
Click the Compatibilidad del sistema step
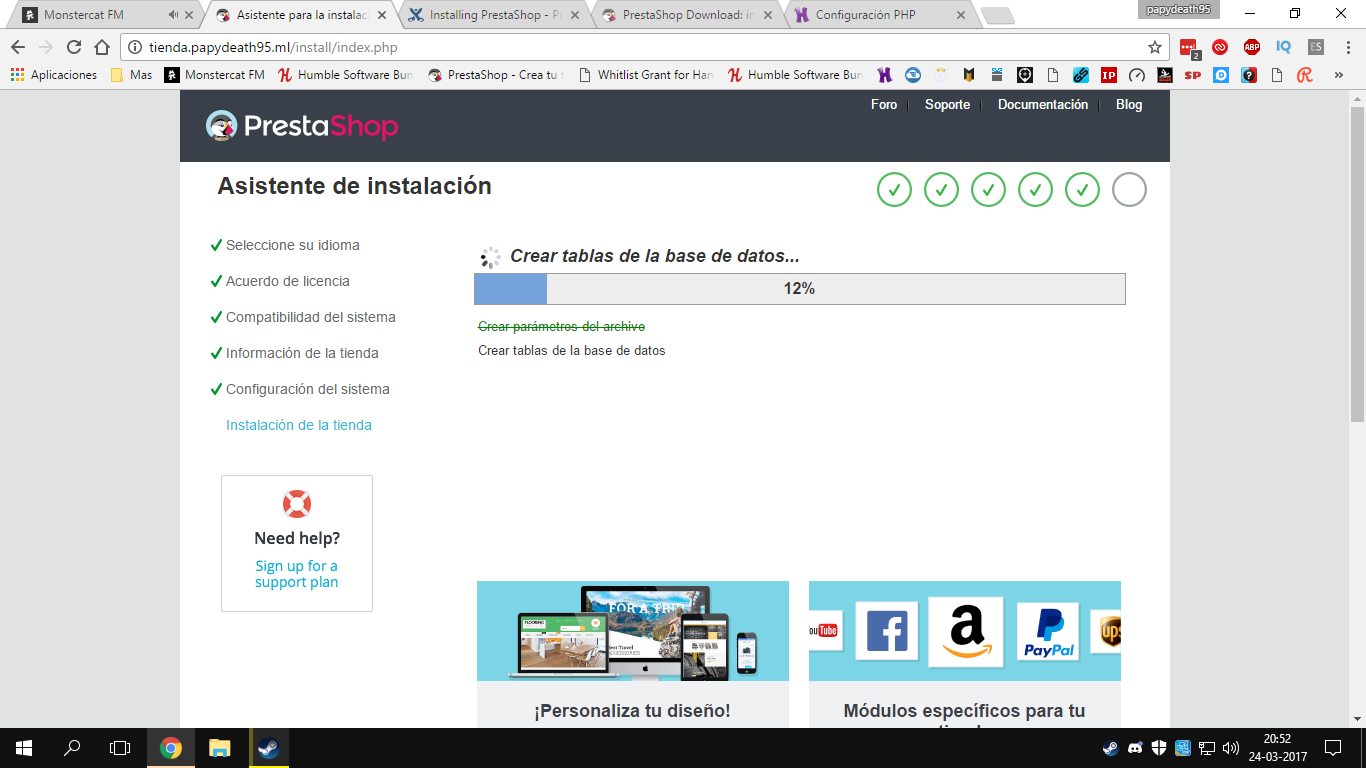(311, 317)
